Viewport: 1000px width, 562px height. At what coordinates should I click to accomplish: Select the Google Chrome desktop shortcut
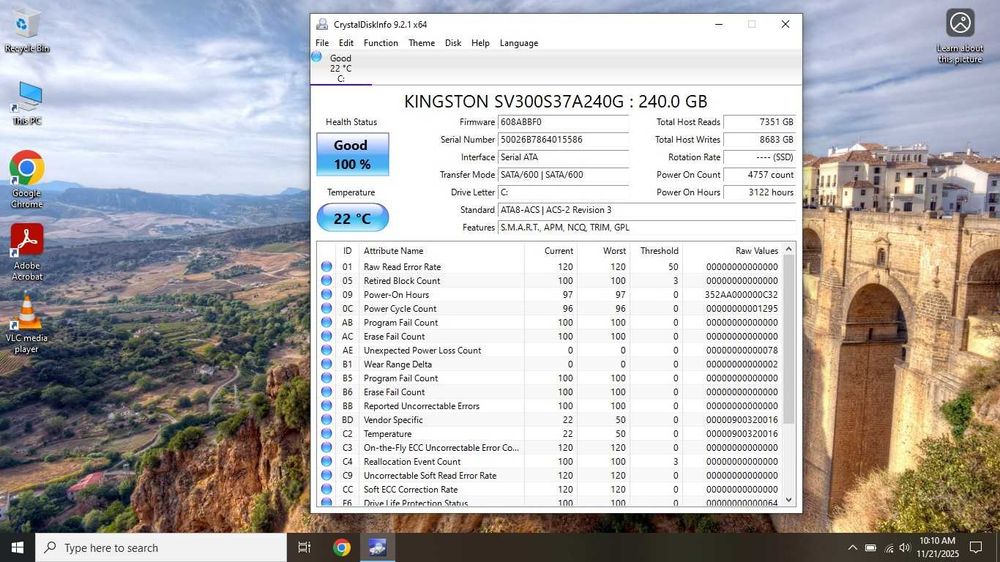tap(27, 180)
